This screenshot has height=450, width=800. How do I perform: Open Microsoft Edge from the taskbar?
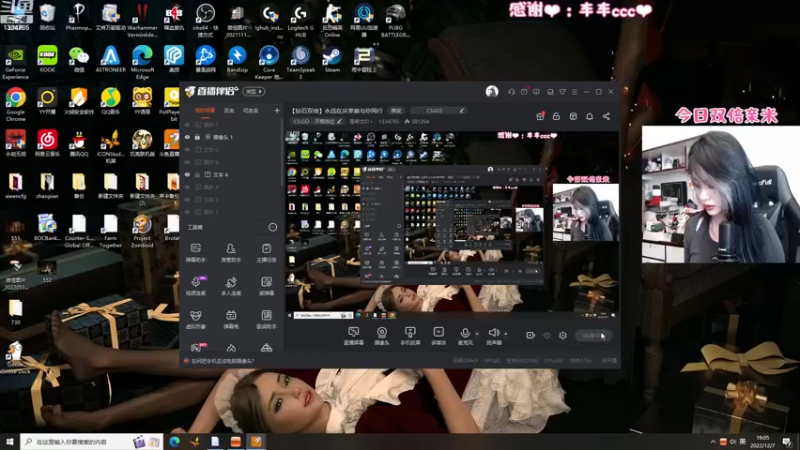(174, 441)
